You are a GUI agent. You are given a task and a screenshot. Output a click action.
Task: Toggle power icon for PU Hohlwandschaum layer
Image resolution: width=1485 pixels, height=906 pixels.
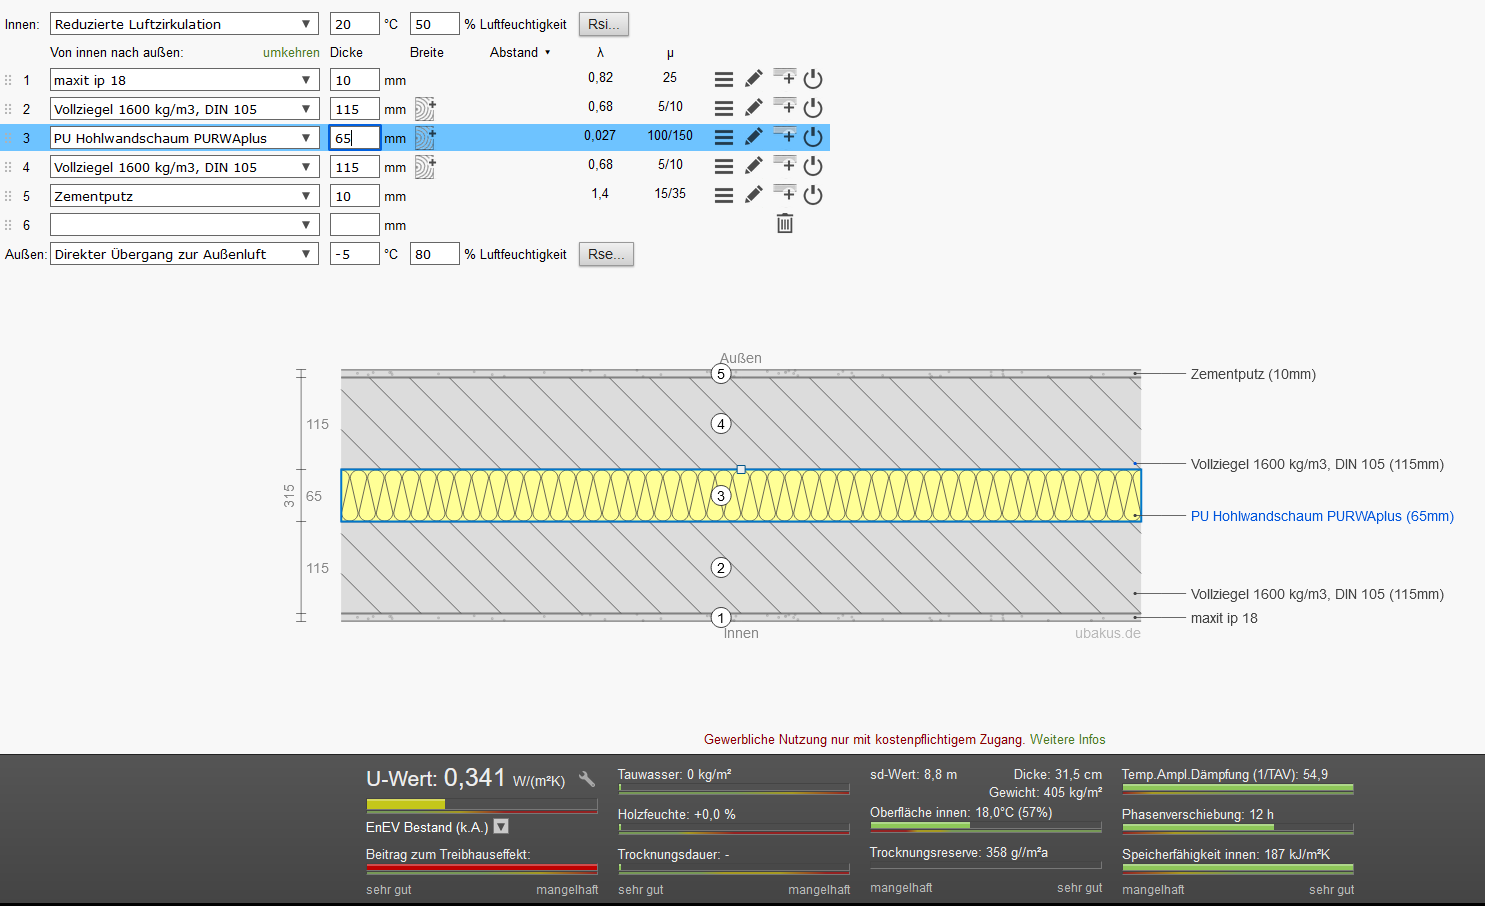(813, 137)
